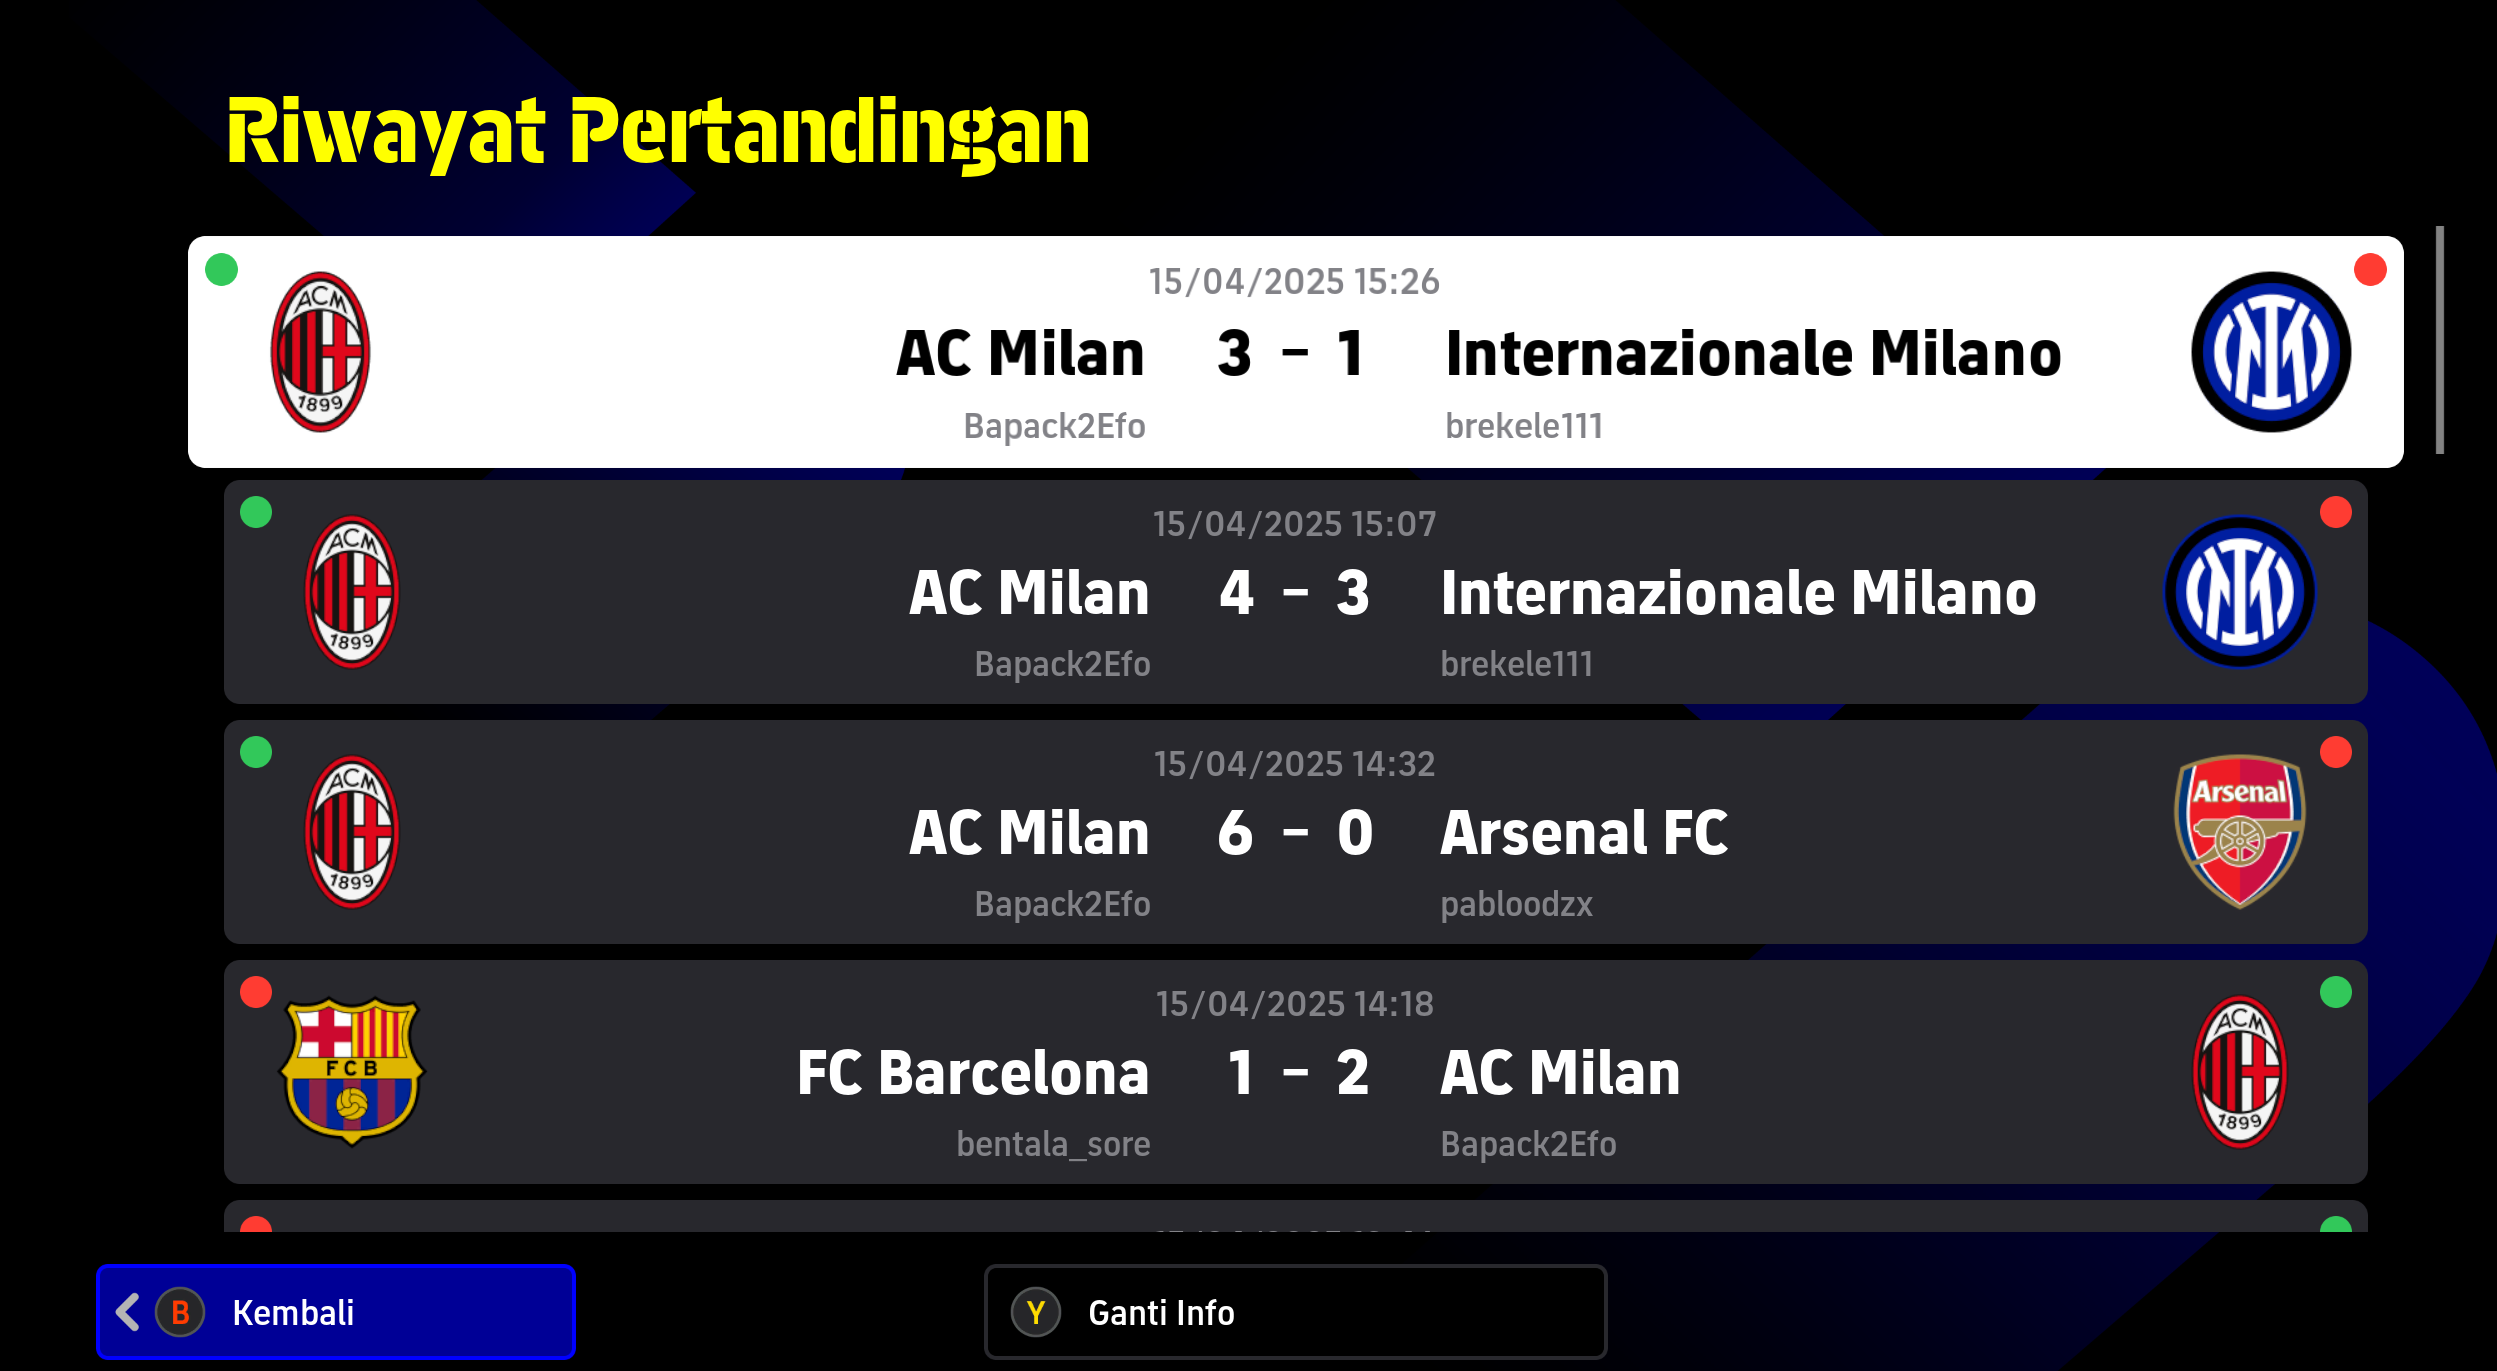
Task: Click the B button icon
Action: point(180,1312)
